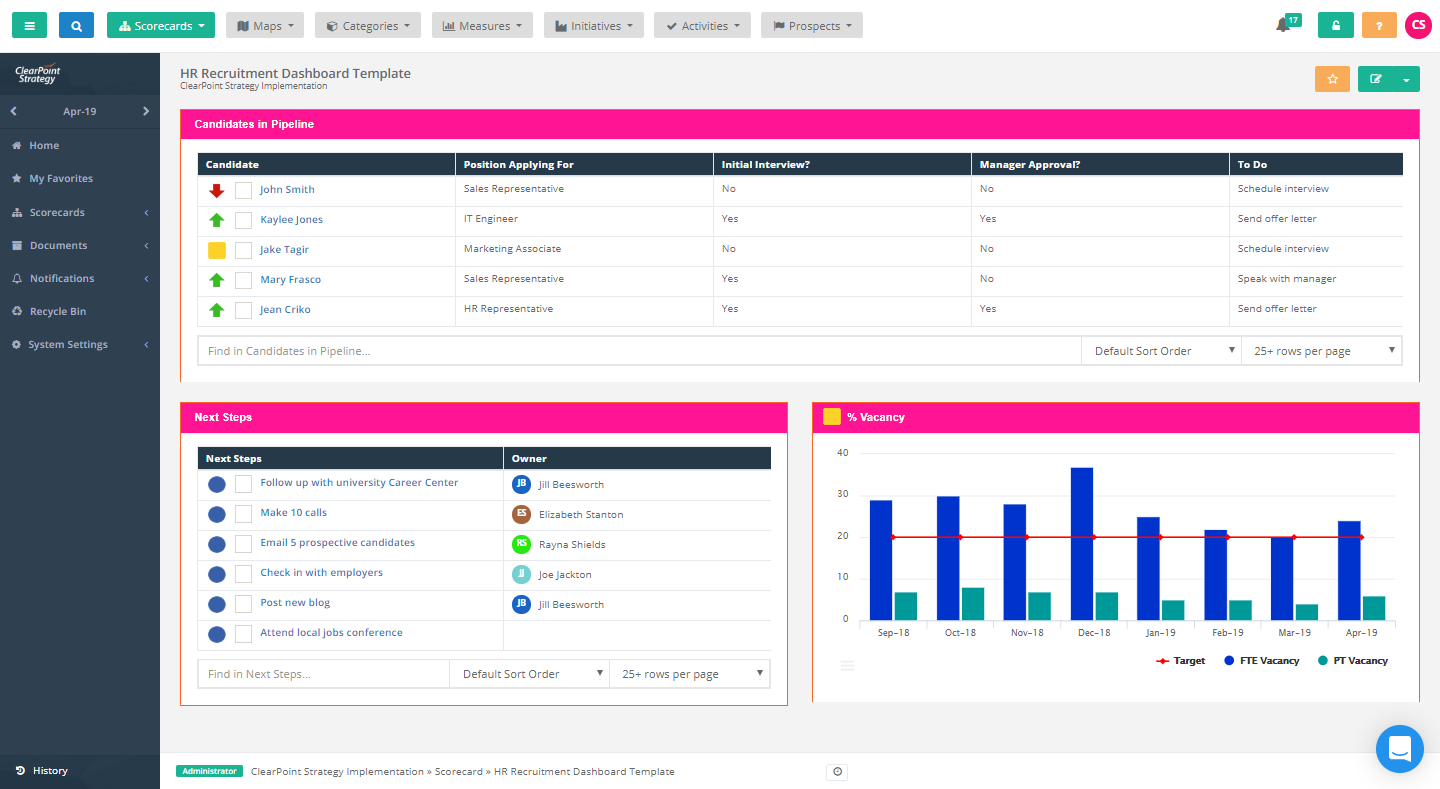
Task: Open the help question mark icon
Action: pyautogui.click(x=1379, y=24)
